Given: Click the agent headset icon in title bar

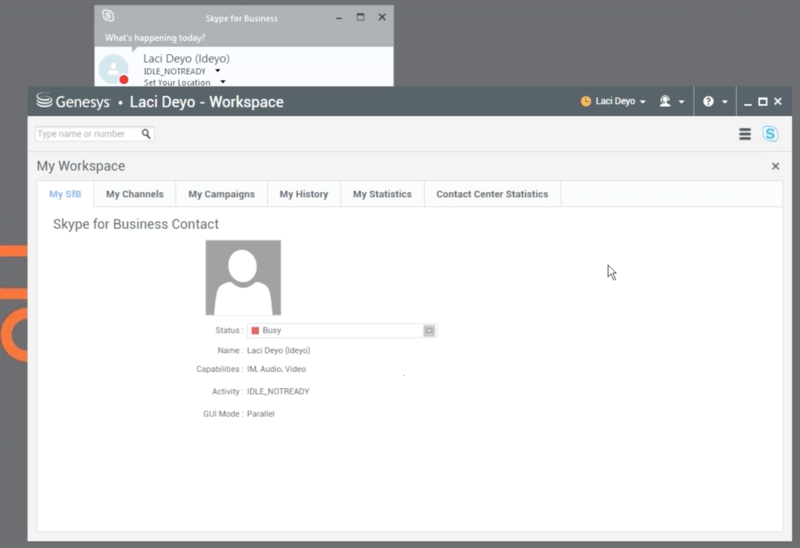Looking at the screenshot, I should [665, 102].
